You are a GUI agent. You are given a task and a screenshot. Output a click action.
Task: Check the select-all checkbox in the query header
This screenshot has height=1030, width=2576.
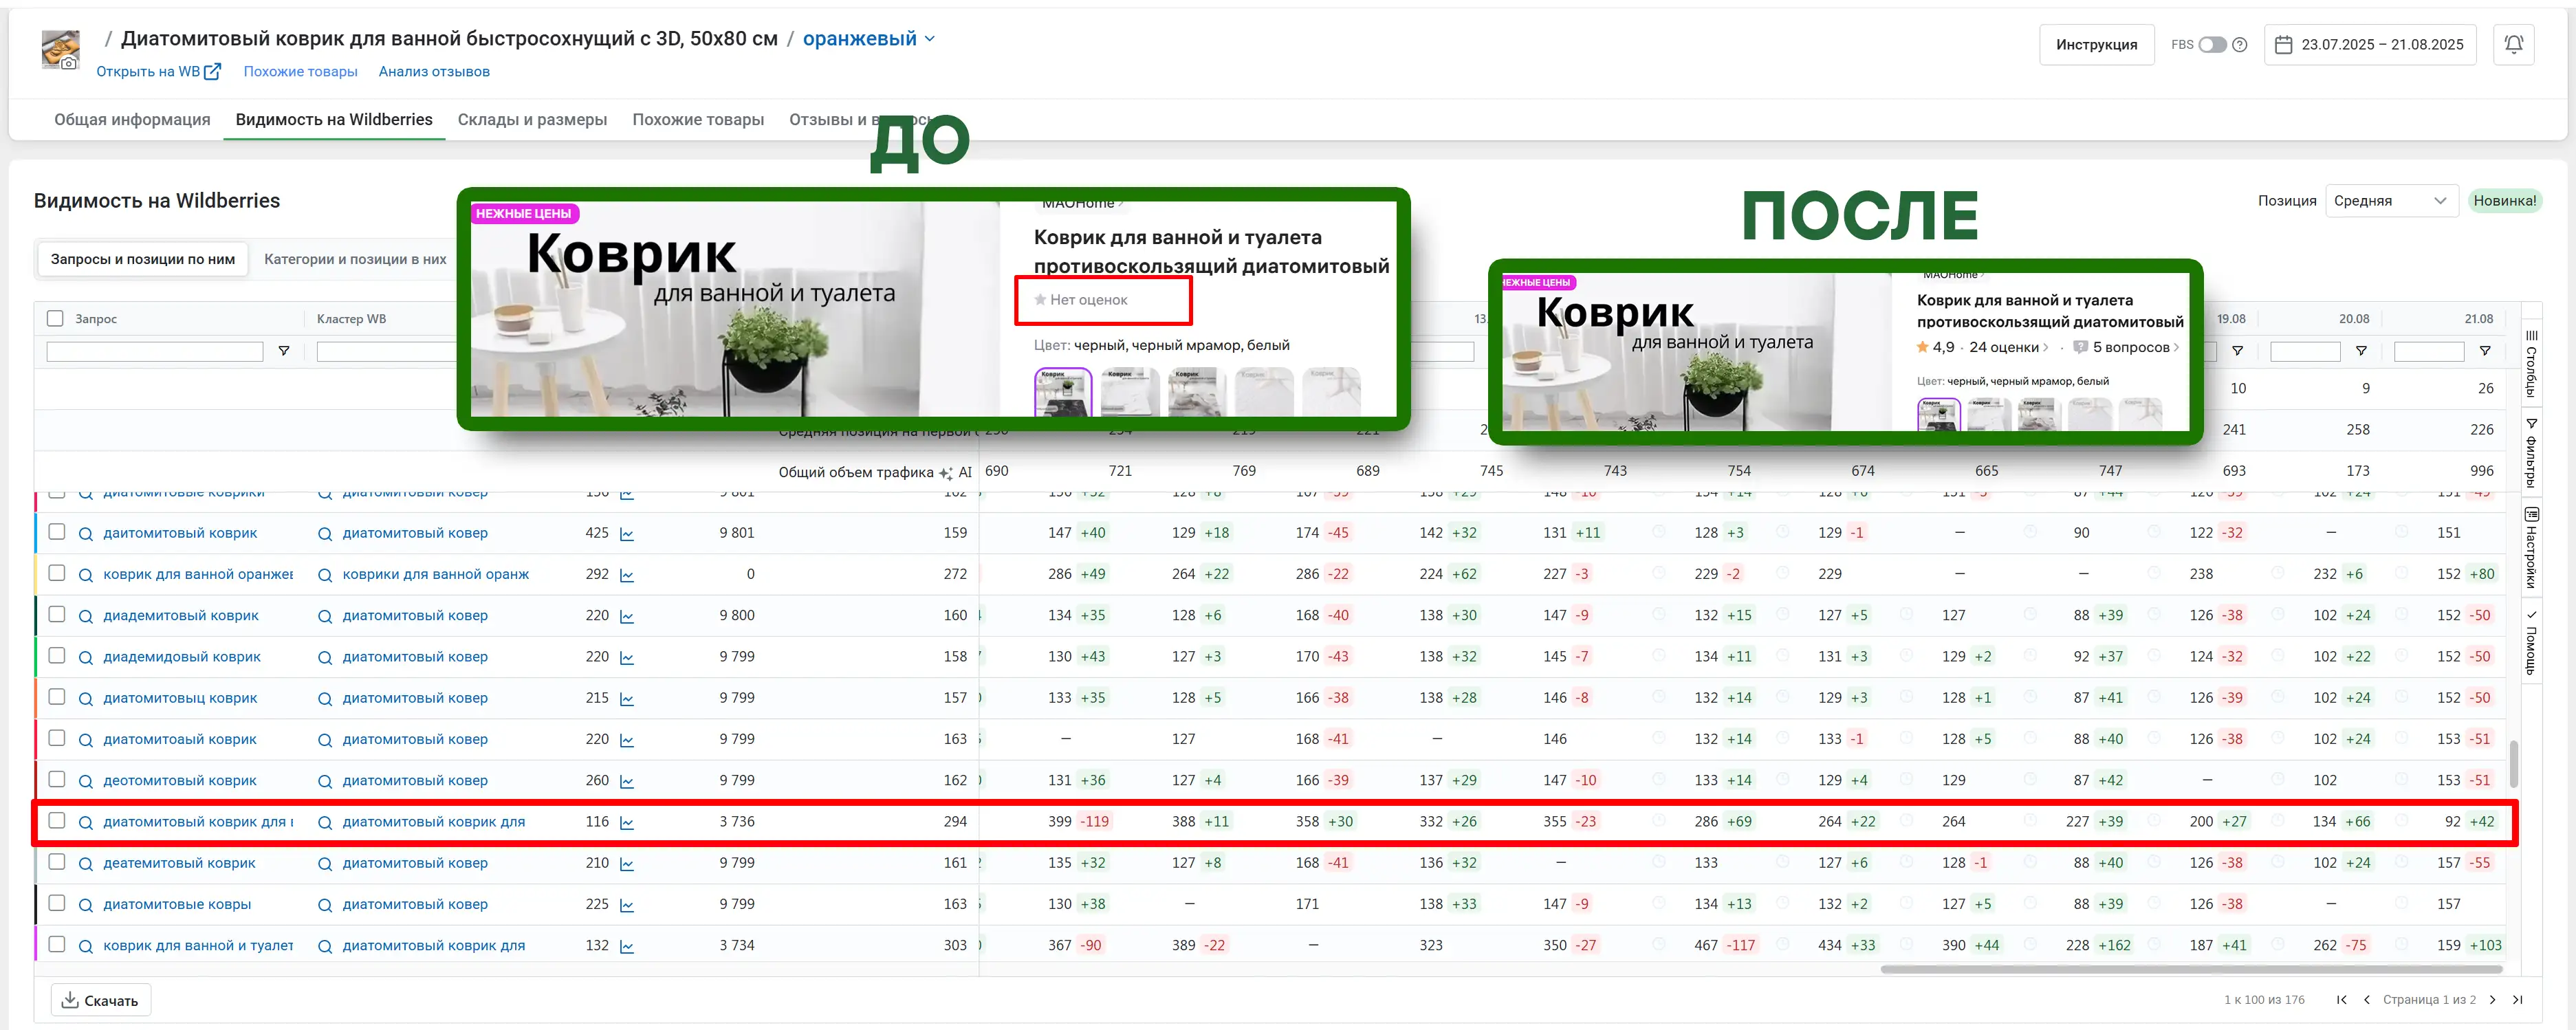click(56, 318)
